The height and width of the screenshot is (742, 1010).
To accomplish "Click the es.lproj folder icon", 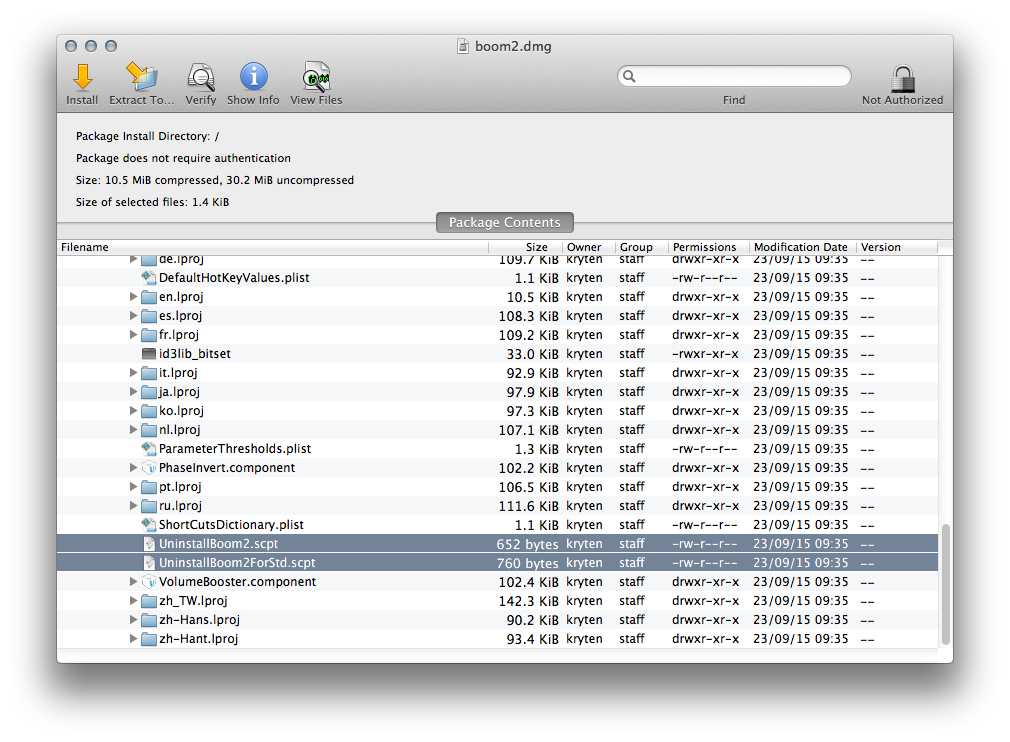I will (149, 316).
